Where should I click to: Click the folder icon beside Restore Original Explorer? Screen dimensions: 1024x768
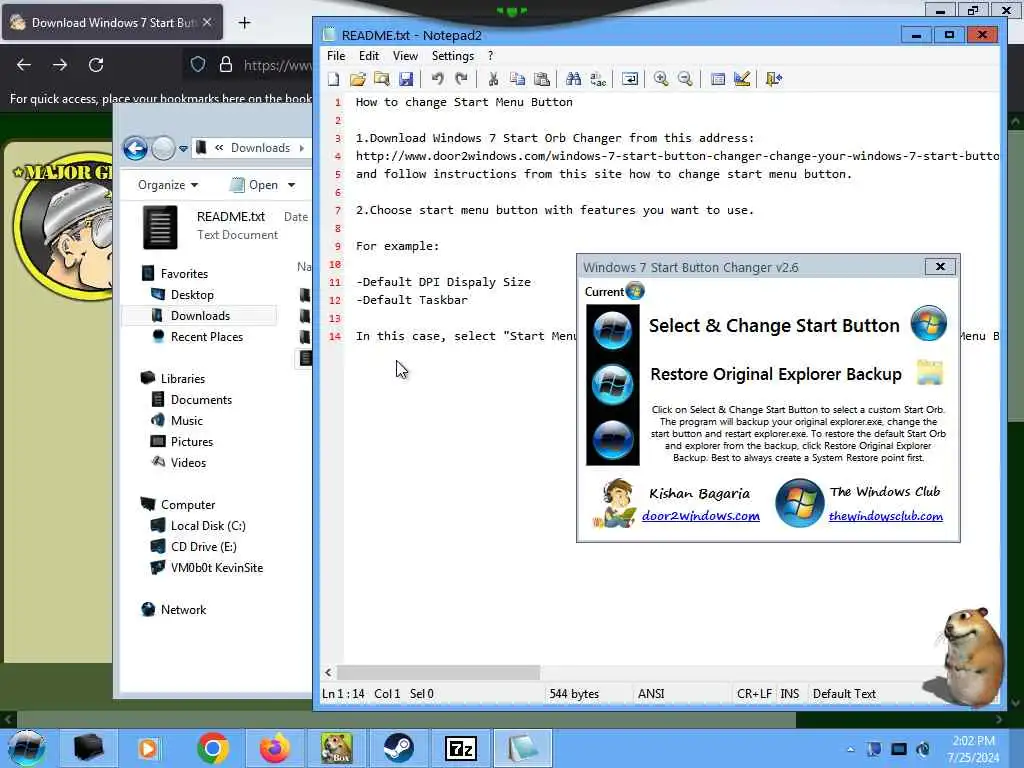pyautogui.click(x=929, y=372)
